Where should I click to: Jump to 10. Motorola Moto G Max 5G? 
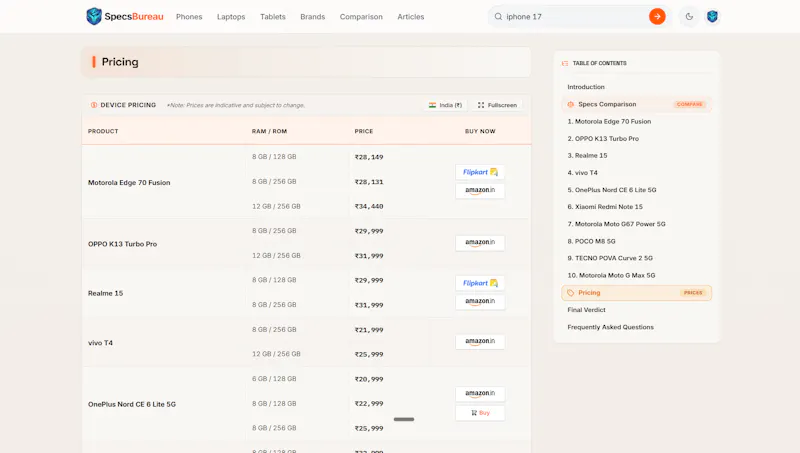tap(611, 275)
